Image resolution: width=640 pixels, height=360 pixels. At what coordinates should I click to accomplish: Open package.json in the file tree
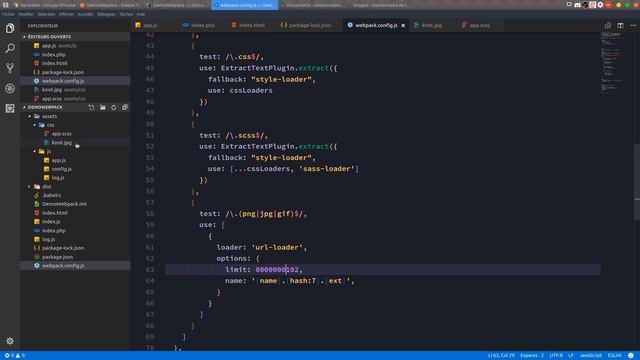point(76,257)
